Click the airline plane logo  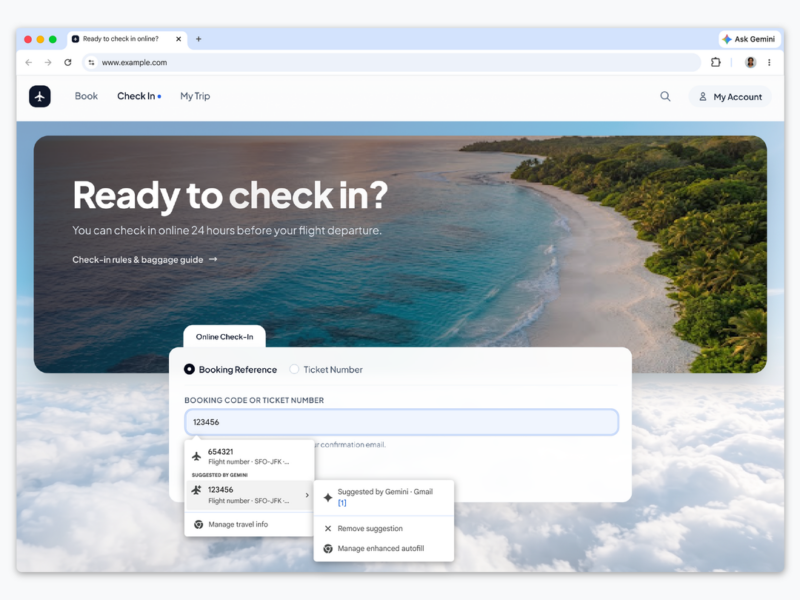(x=40, y=96)
